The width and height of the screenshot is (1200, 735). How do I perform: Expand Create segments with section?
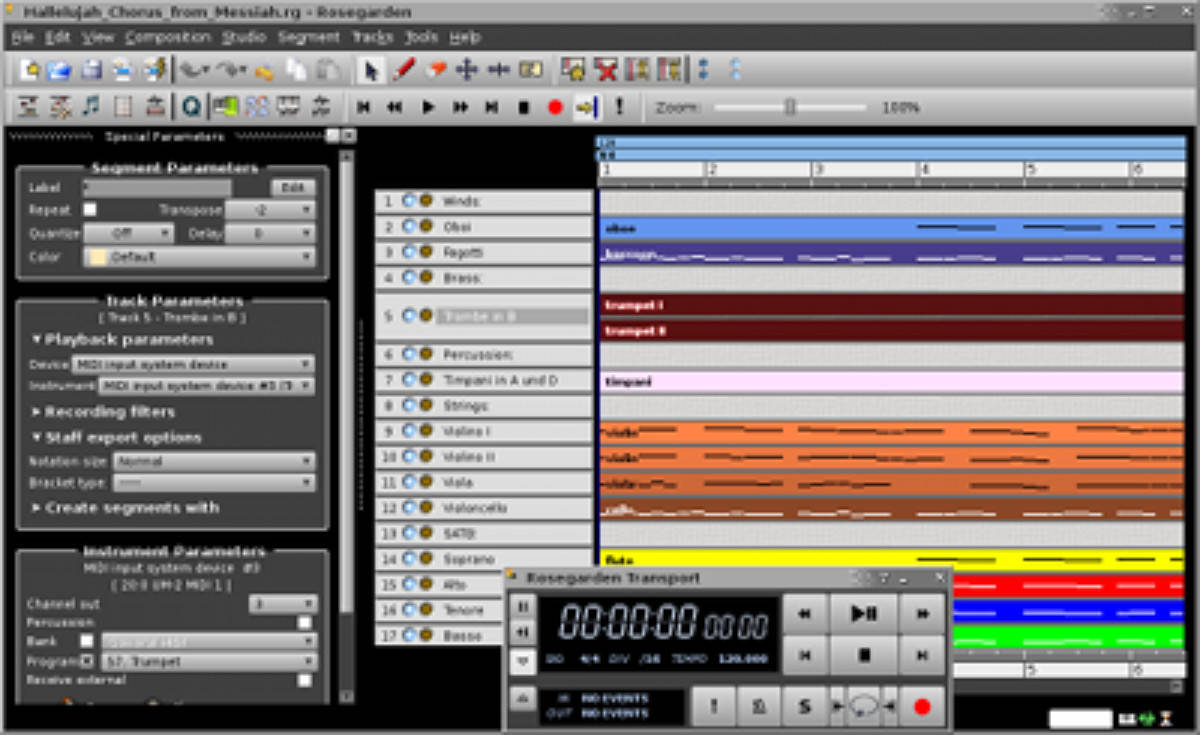(x=125, y=508)
